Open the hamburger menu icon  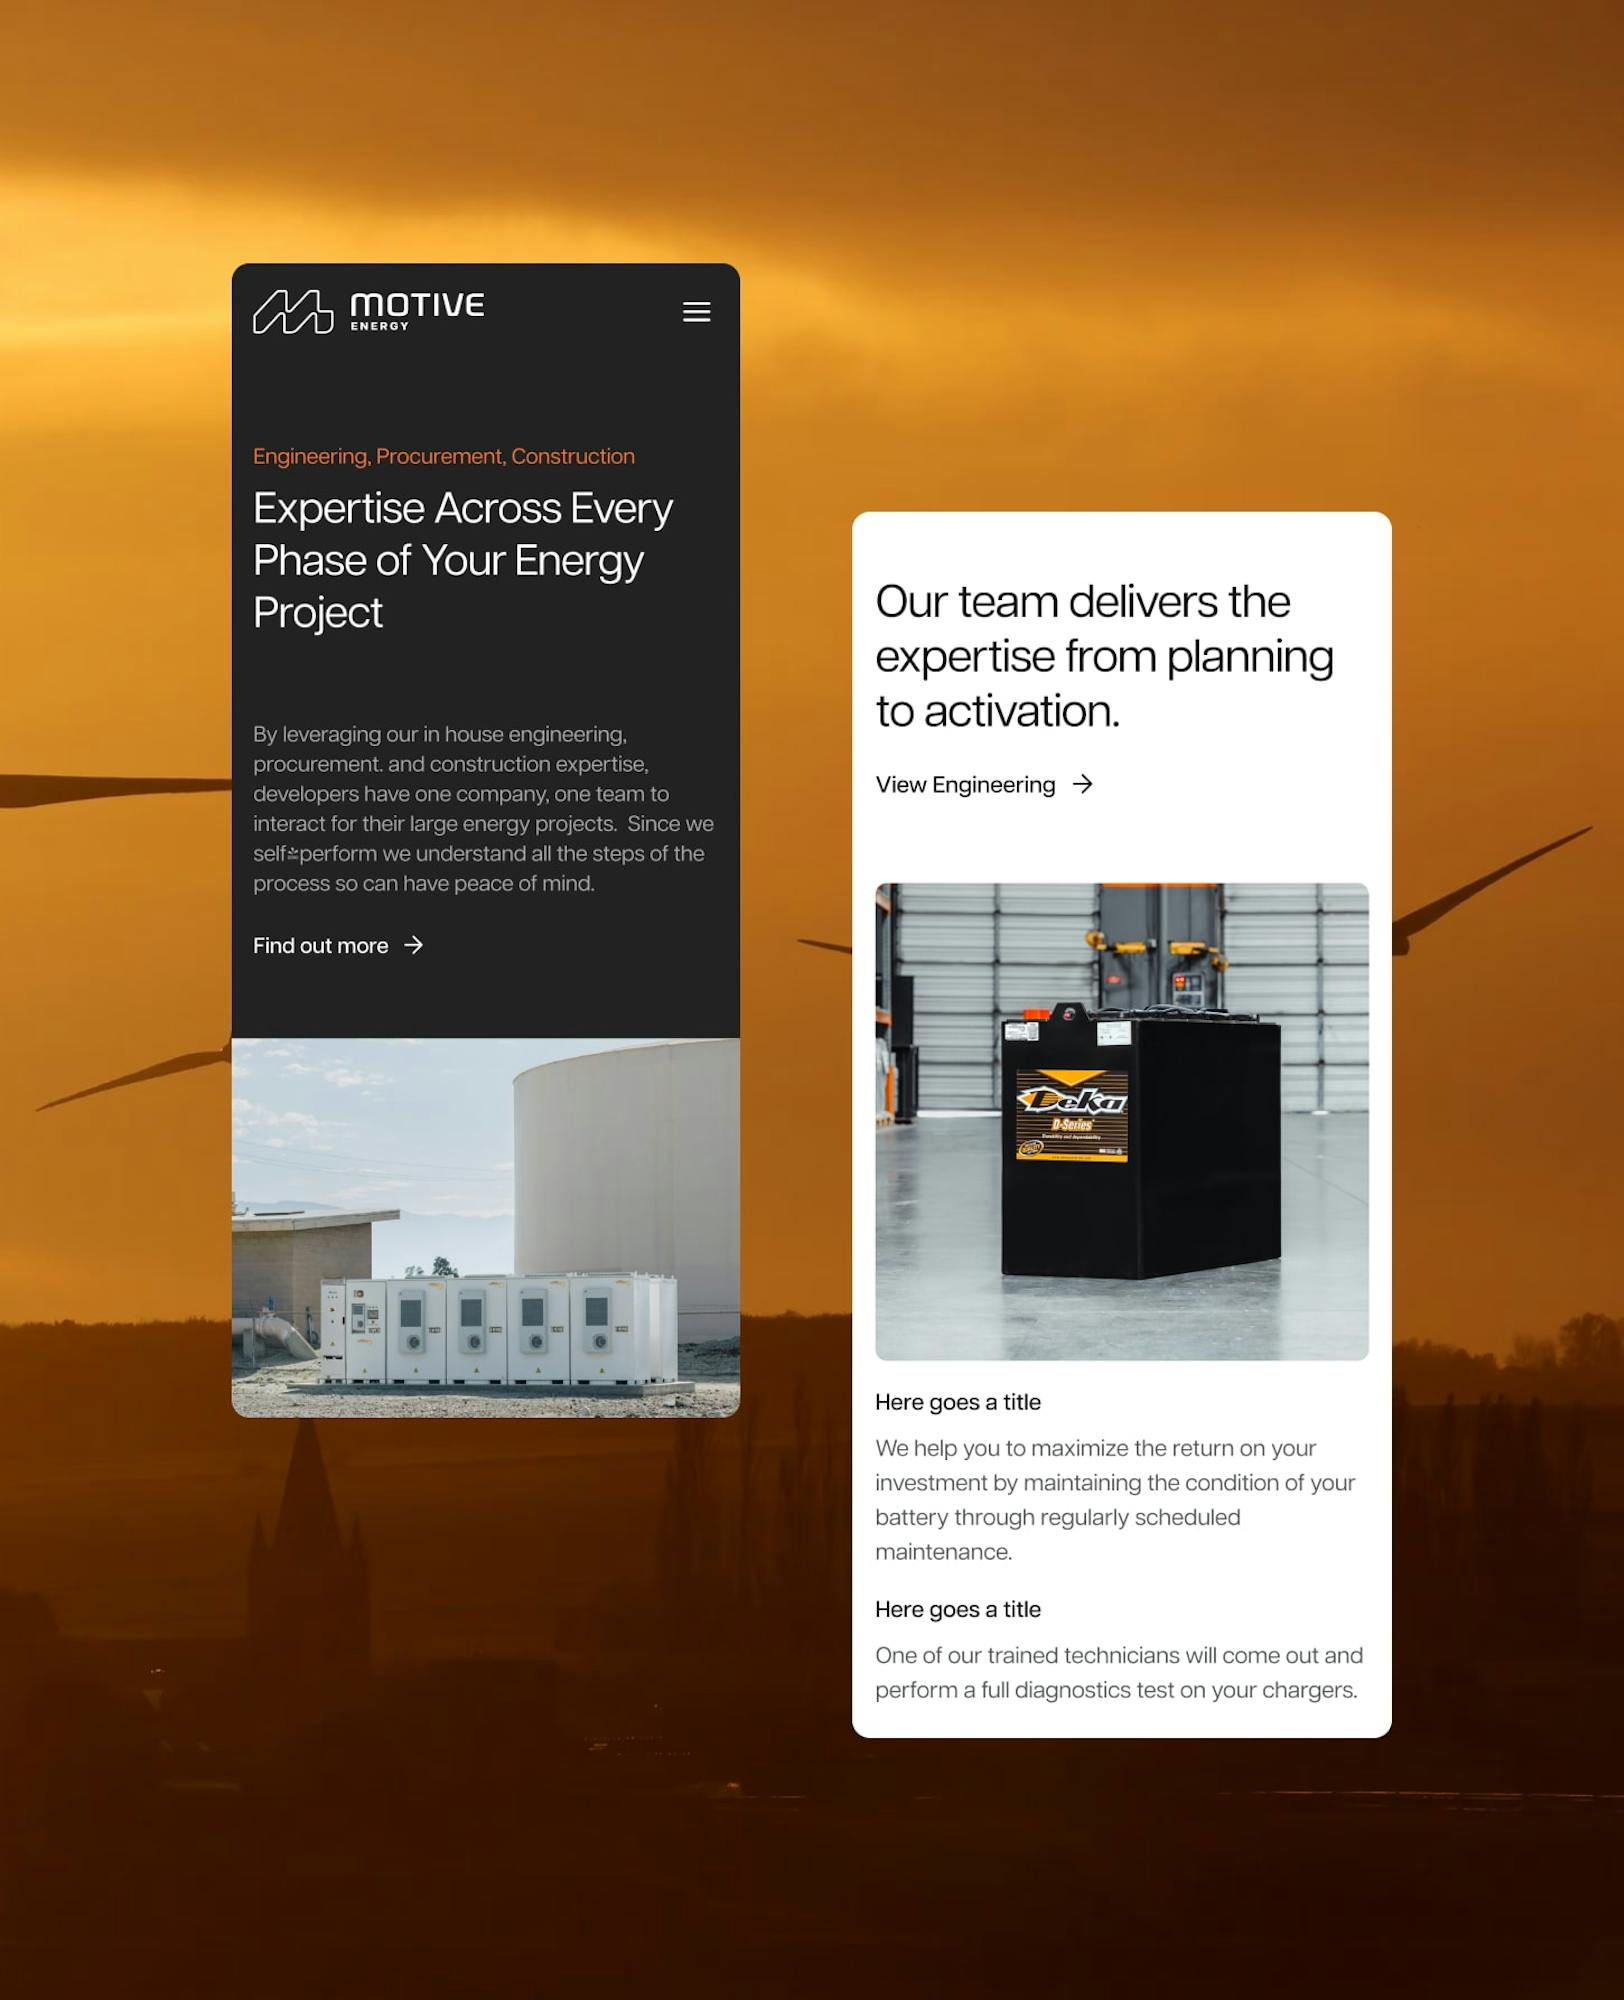pos(696,312)
